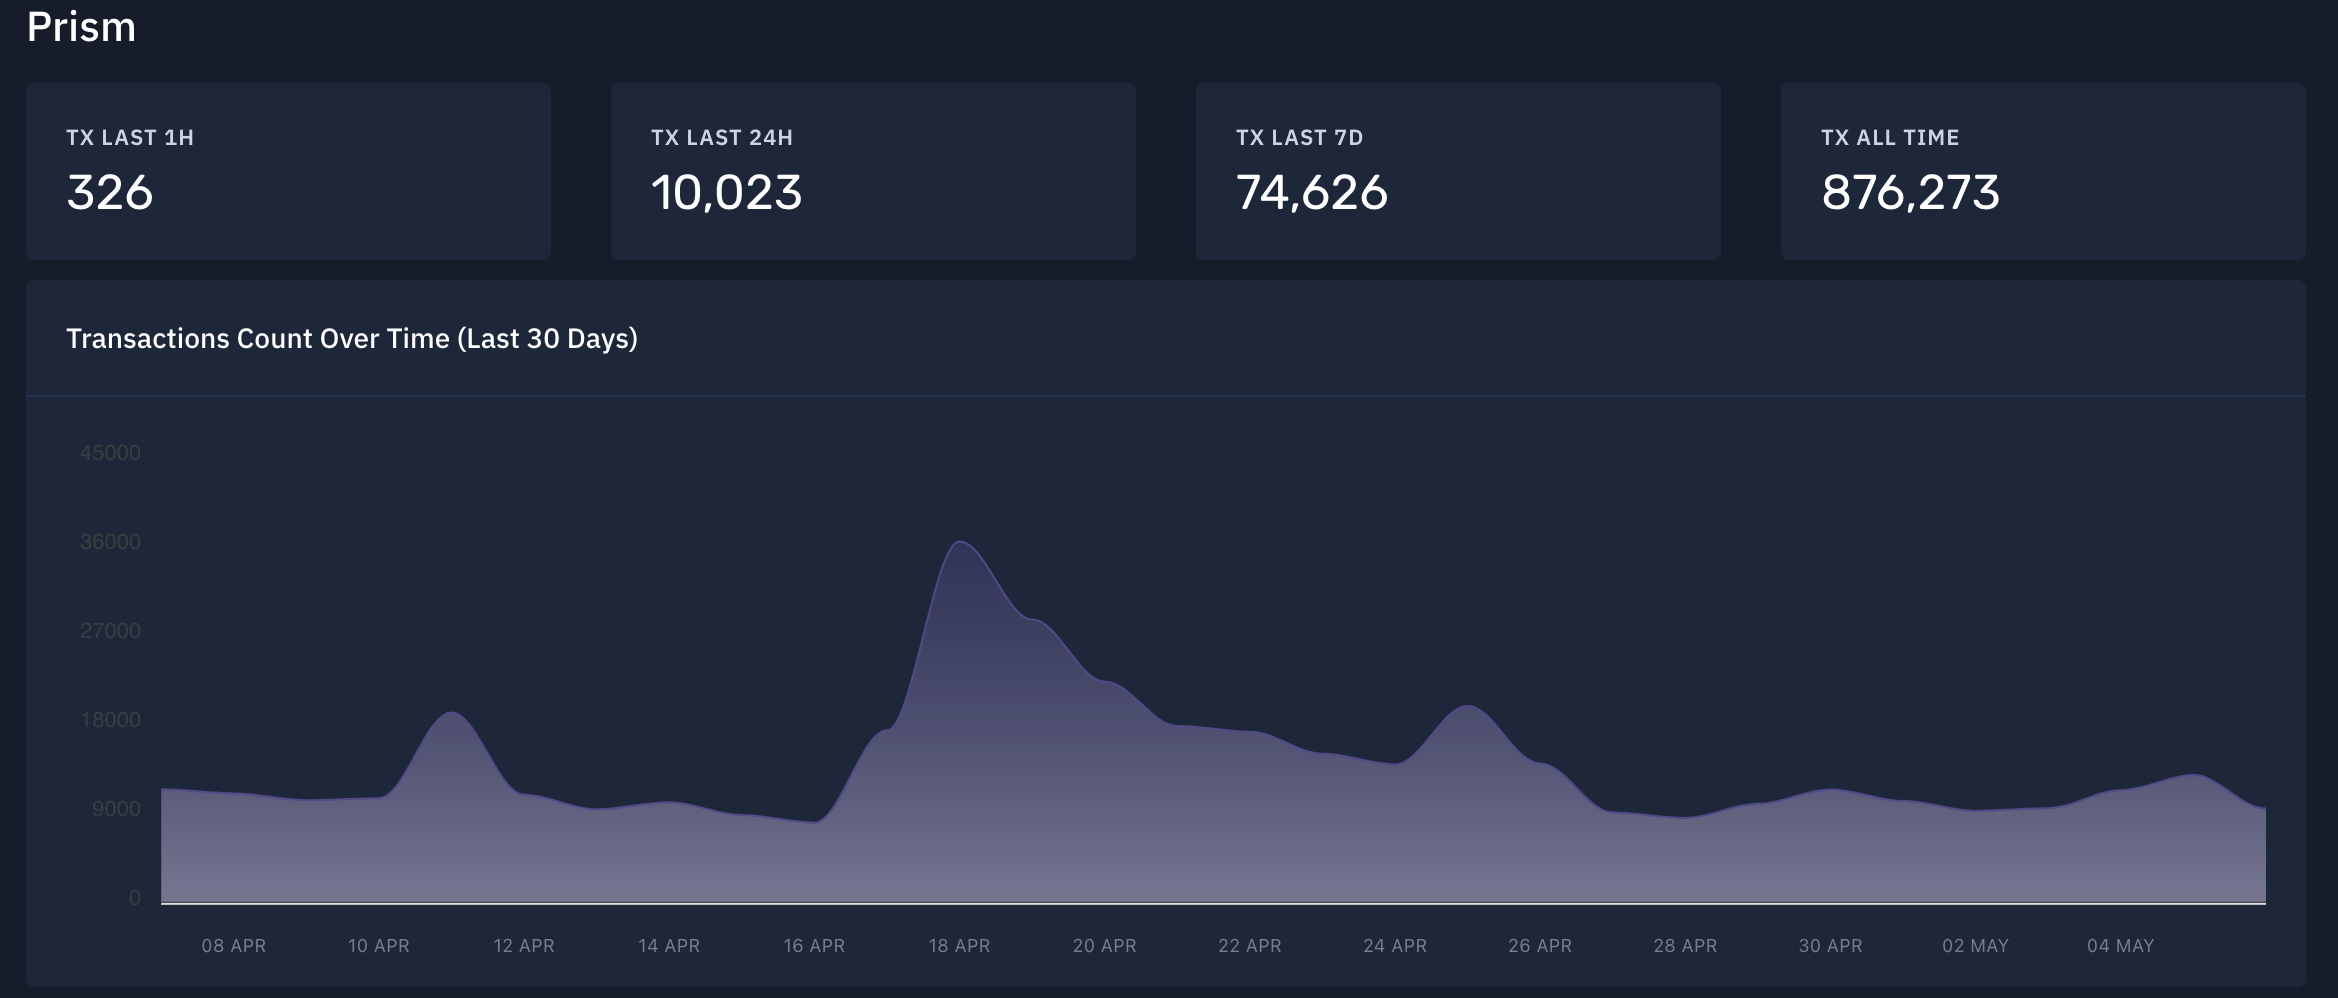This screenshot has height=998, width=2338.
Task: Click the 10 APR date label
Action: (379, 946)
